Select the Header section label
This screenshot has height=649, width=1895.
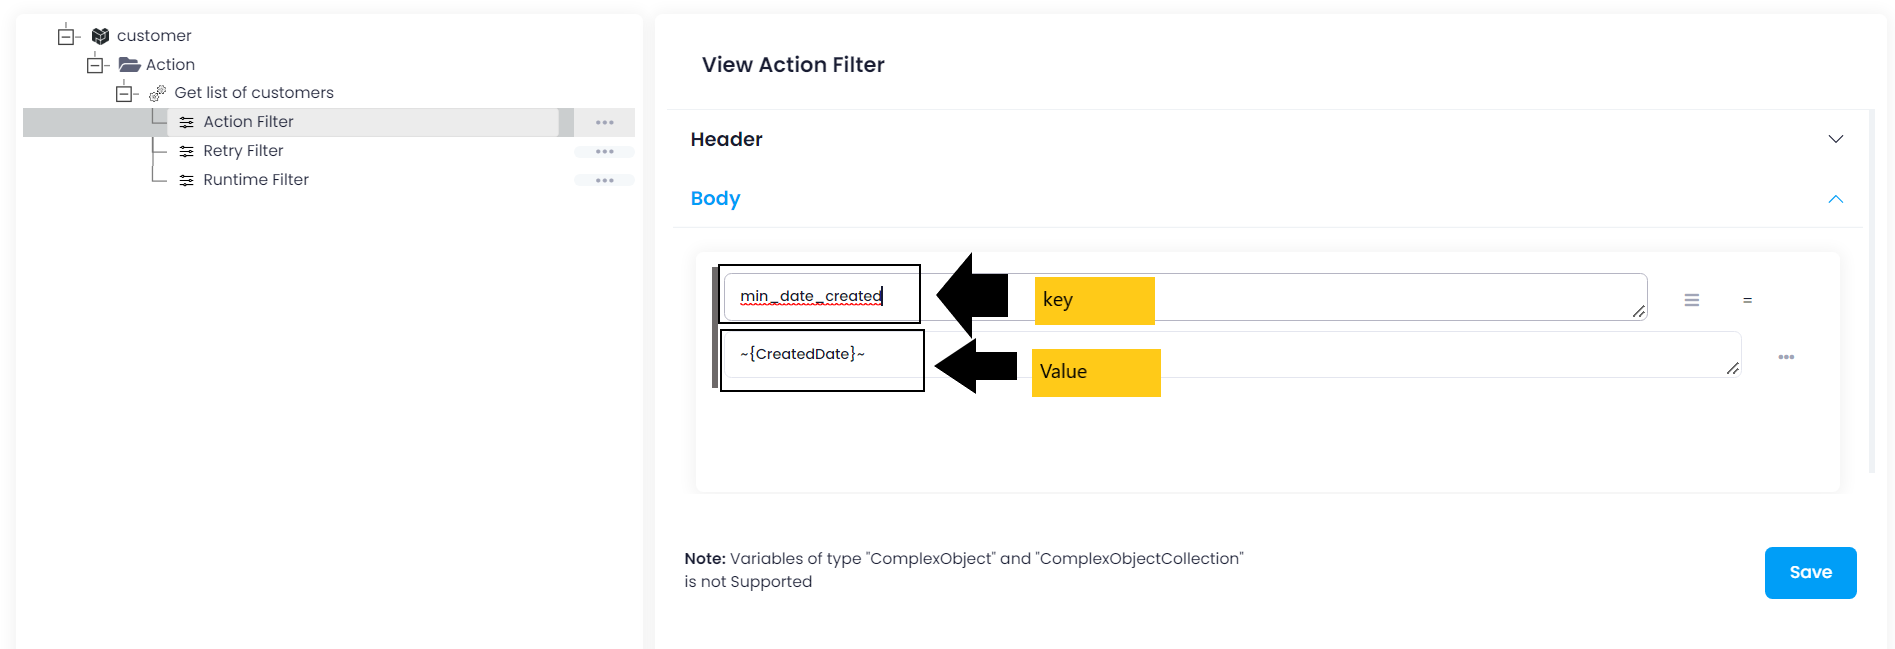pos(726,139)
